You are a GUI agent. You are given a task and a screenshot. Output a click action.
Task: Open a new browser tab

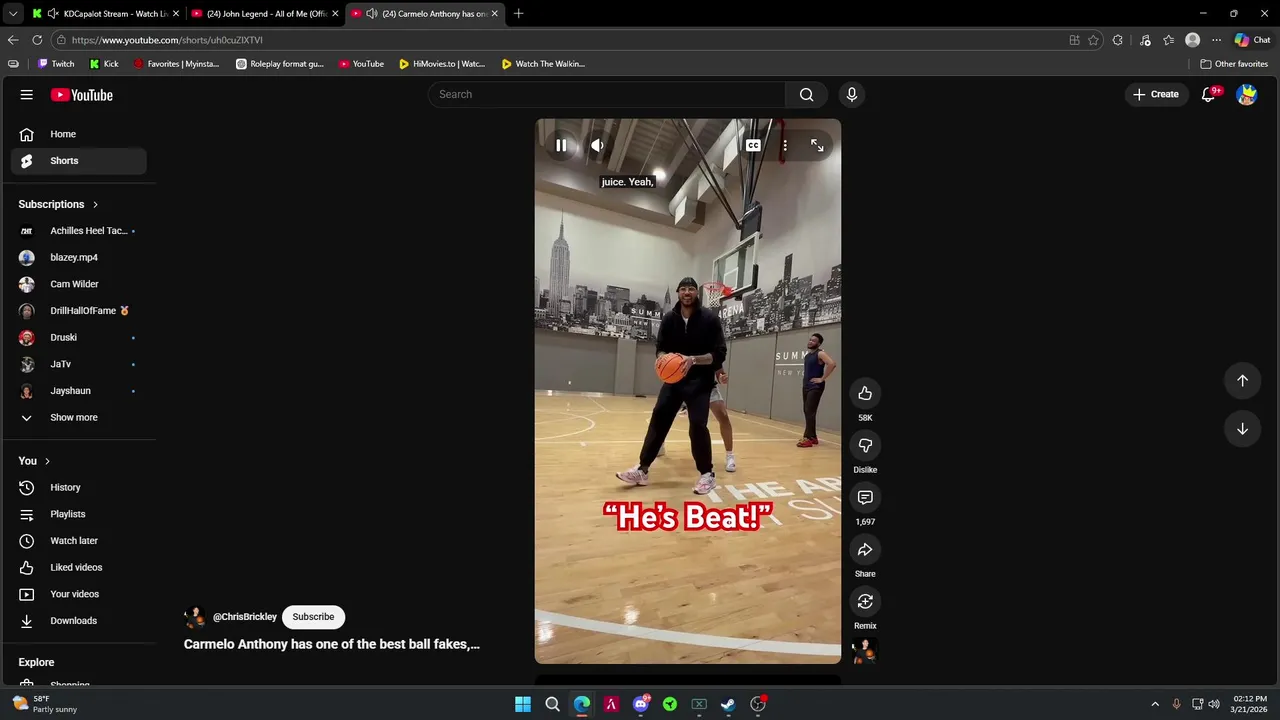click(518, 14)
